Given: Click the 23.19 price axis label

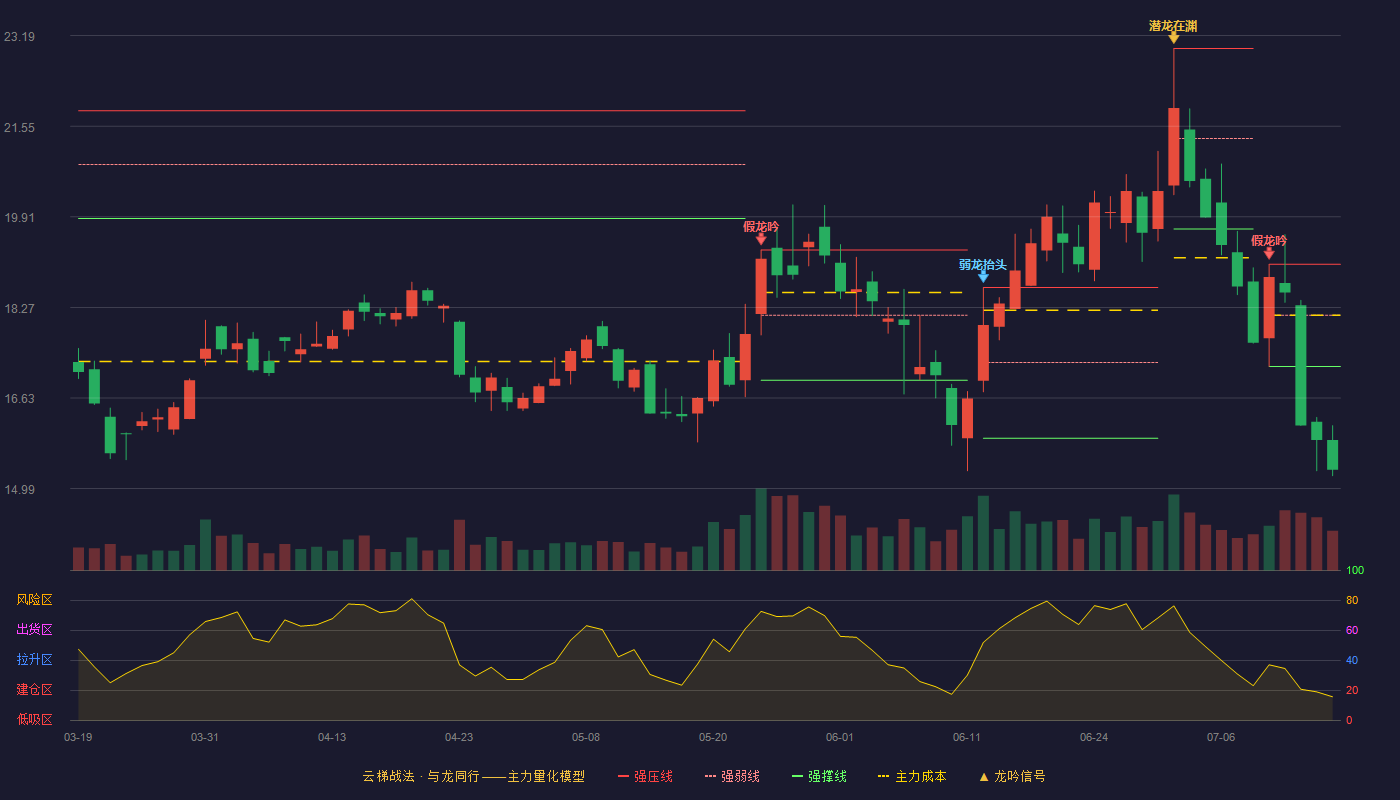Looking at the screenshot, I should coord(19,37).
